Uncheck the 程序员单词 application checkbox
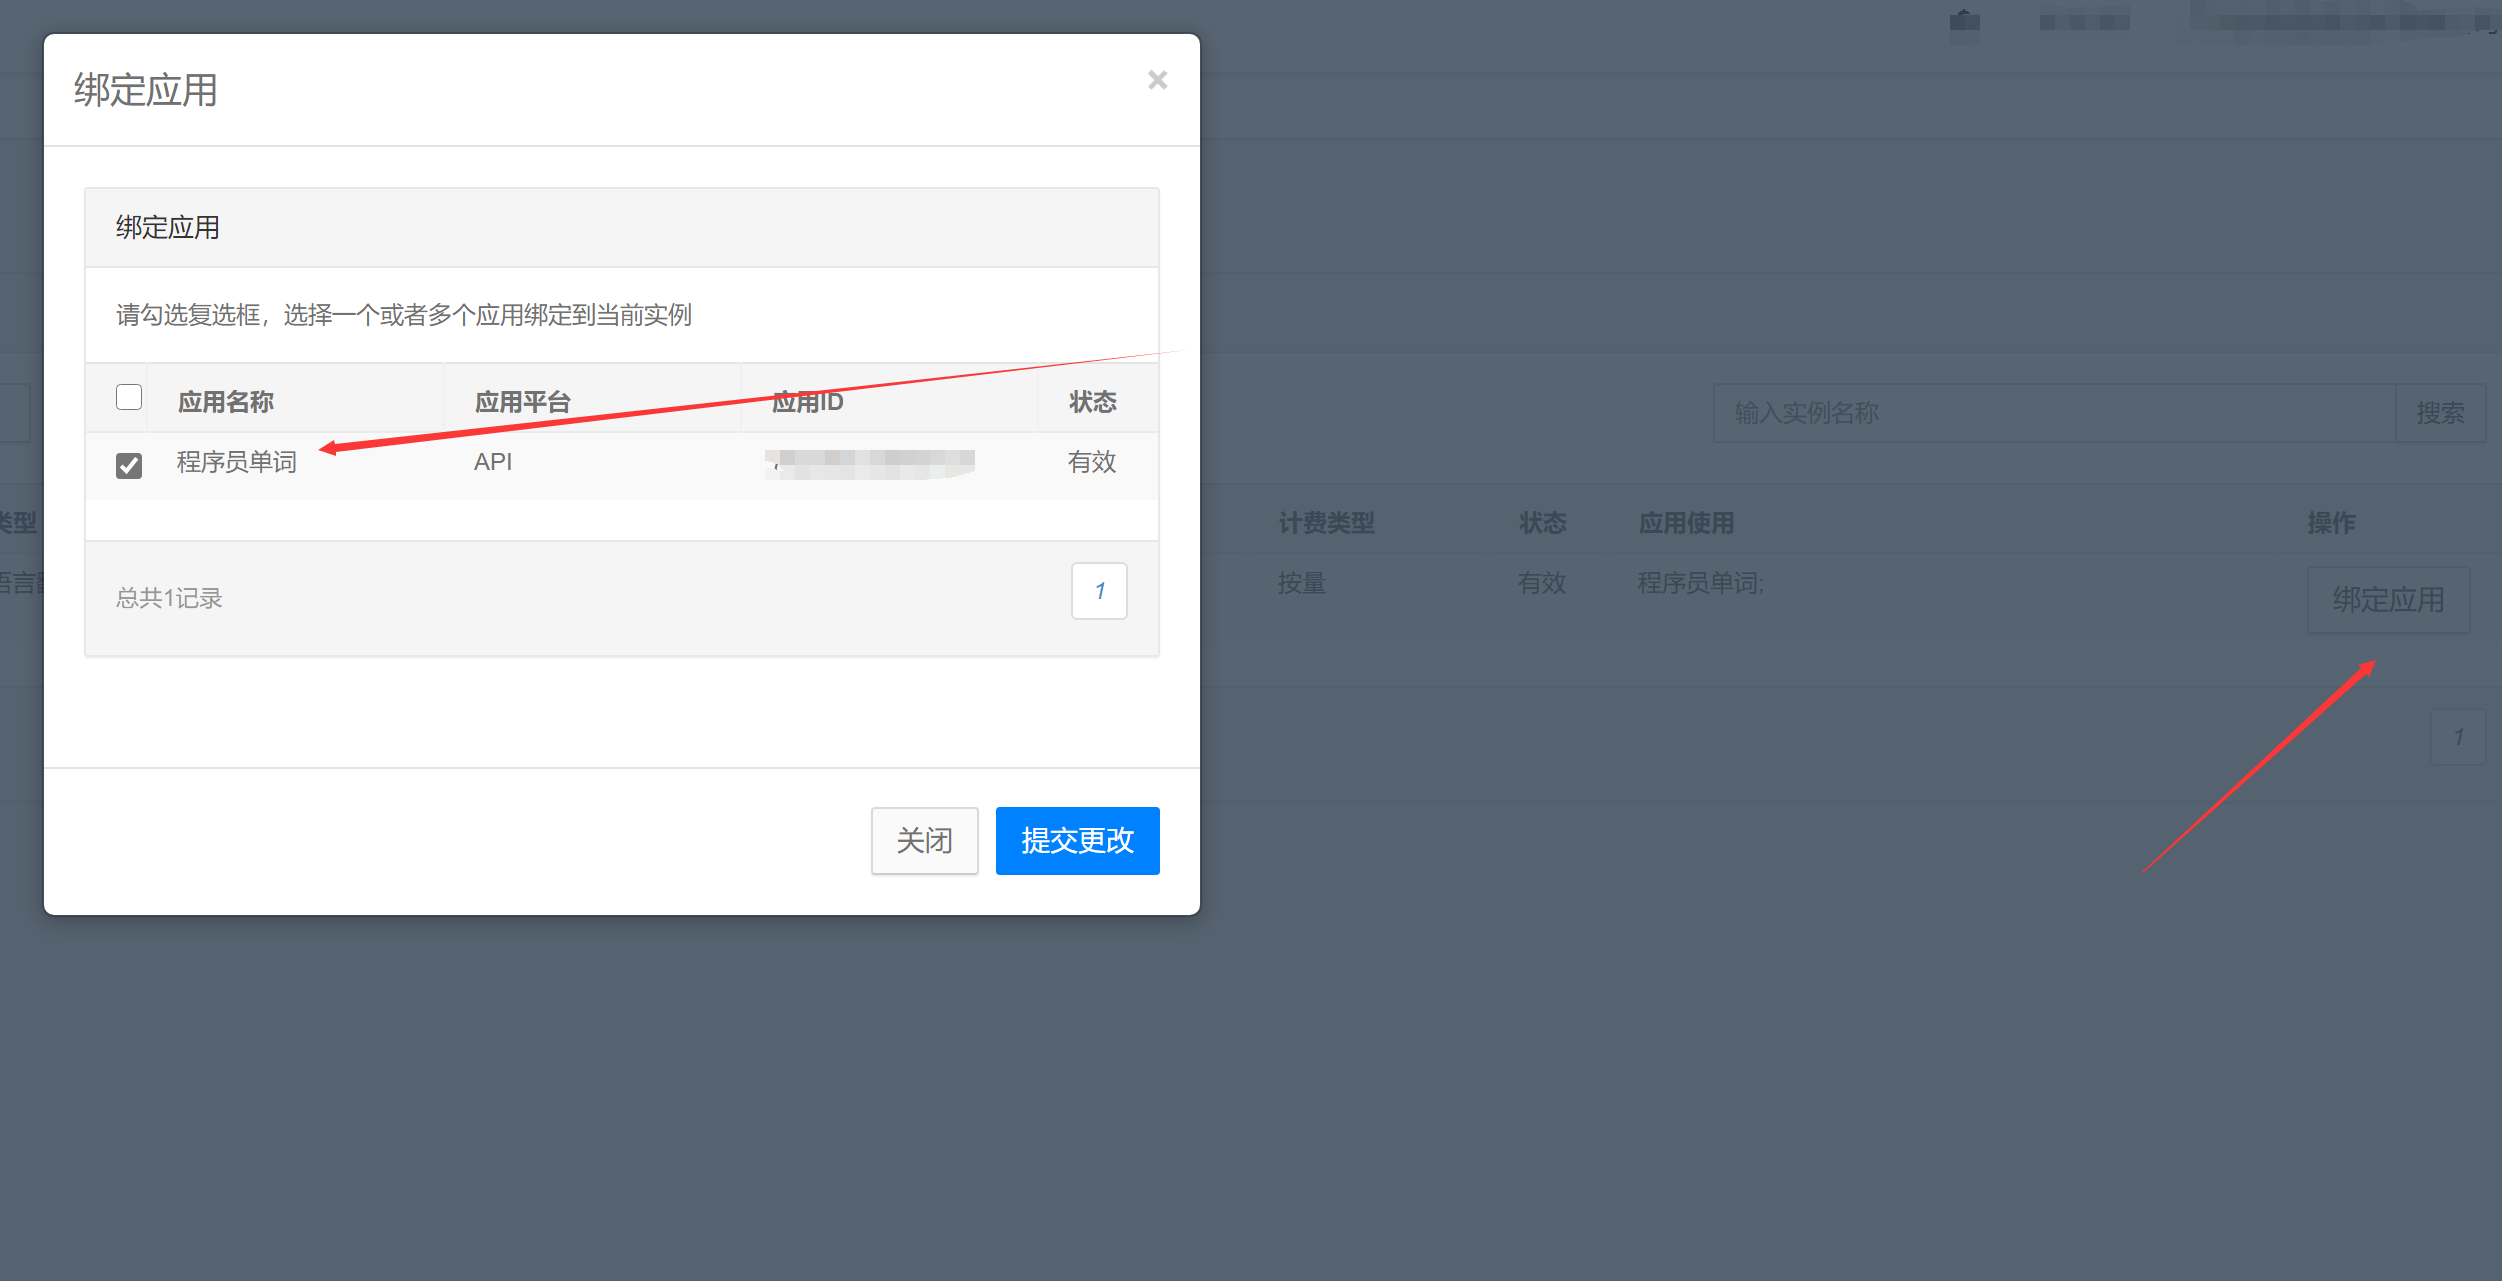Screen dimensions: 2502x1281 click(x=128, y=464)
